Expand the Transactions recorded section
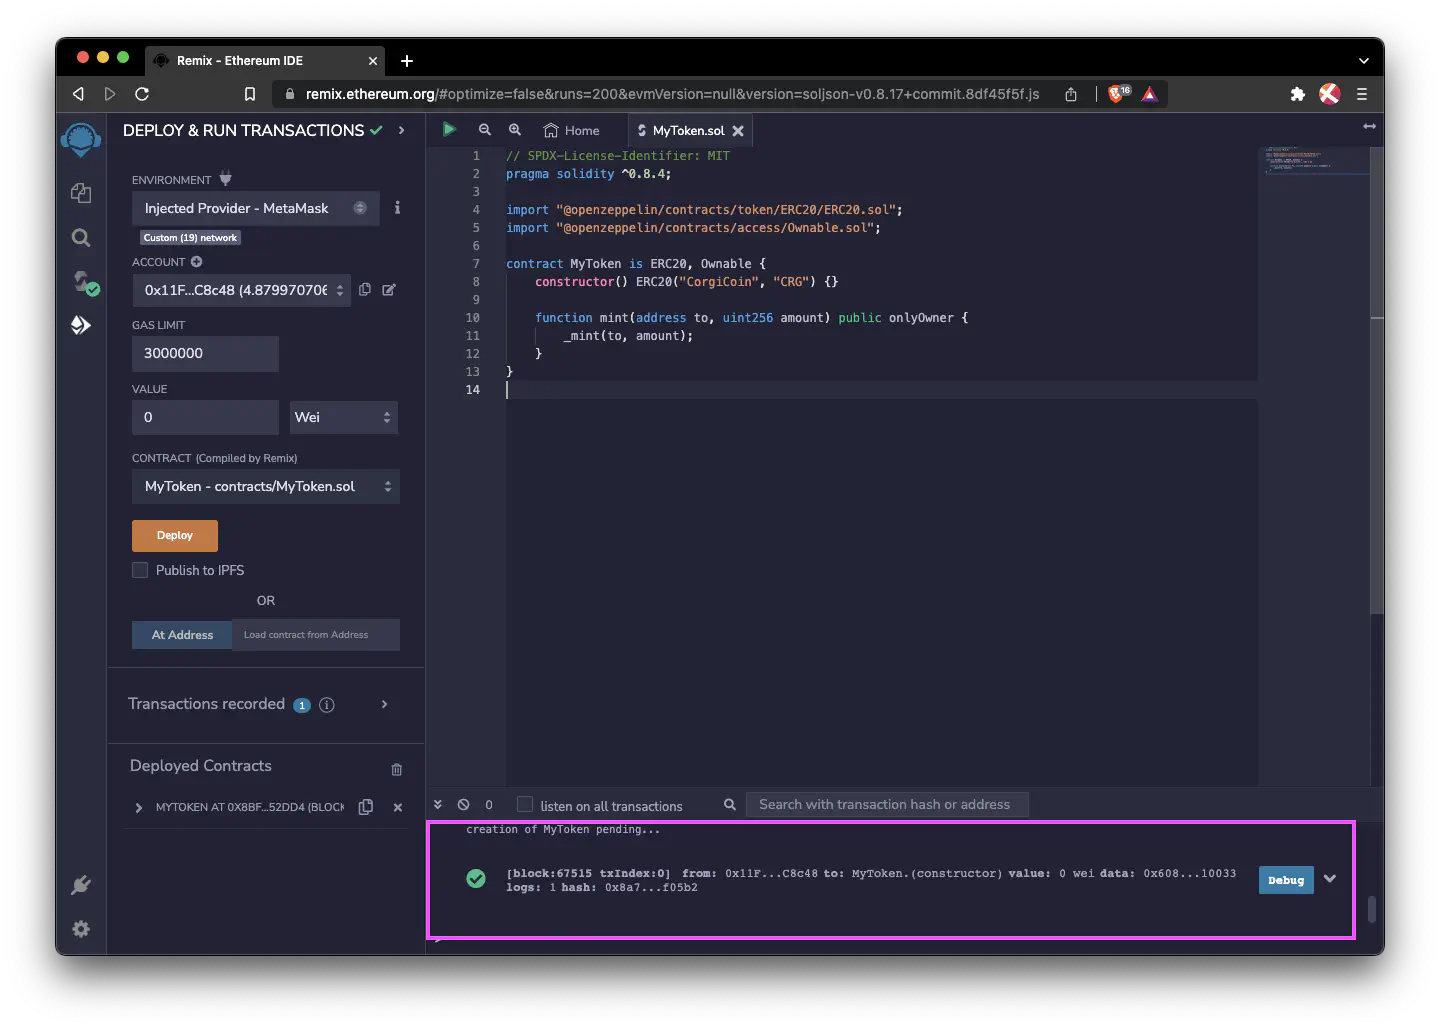1440x1029 pixels. pos(385,705)
